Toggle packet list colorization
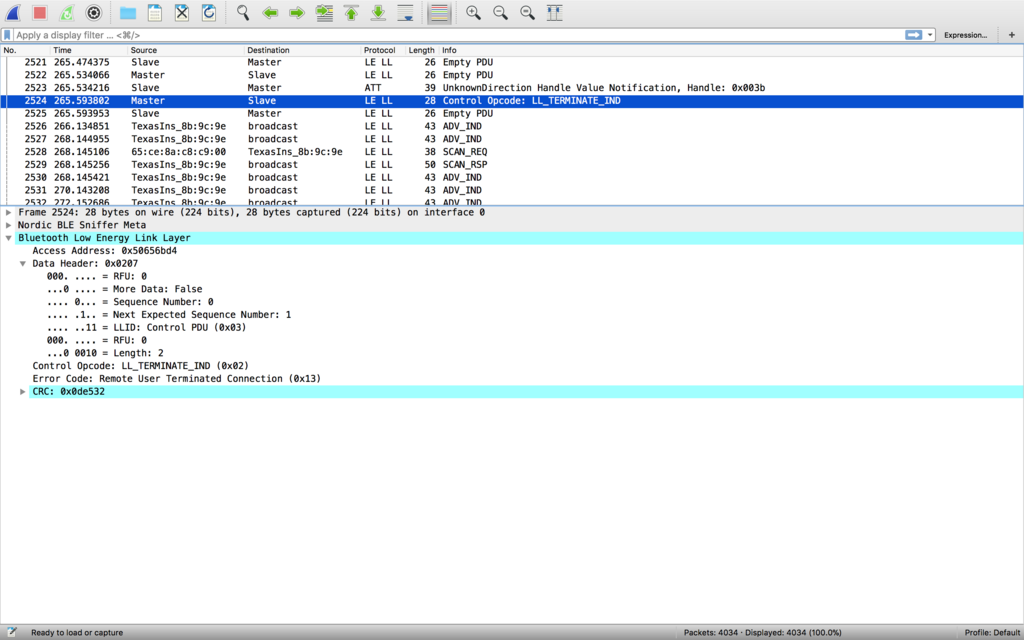Viewport: 1024px width, 640px height. (440, 12)
